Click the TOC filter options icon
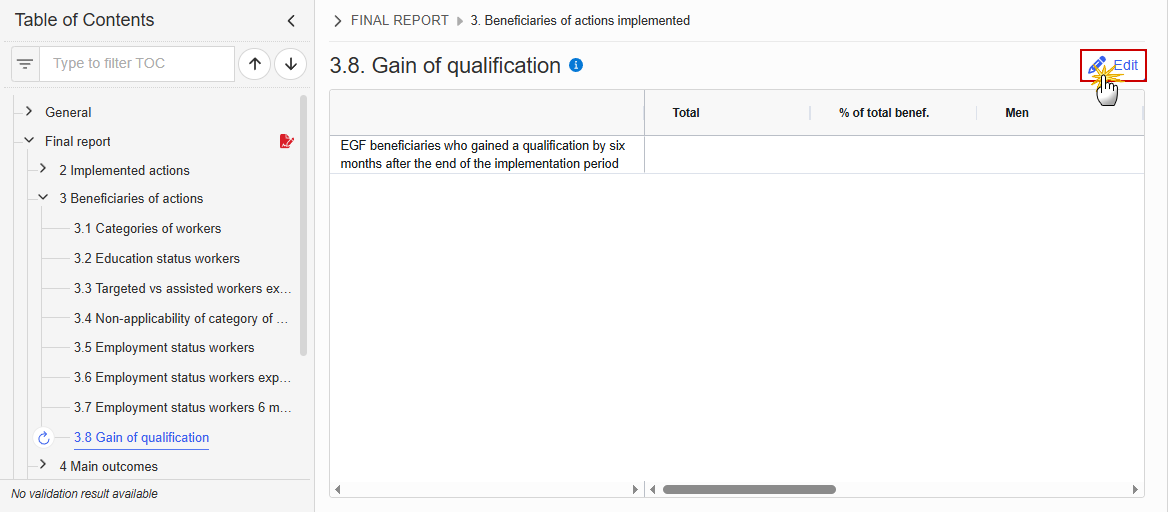The width and height of the screenshot is (1168, 512). [25, 64]
